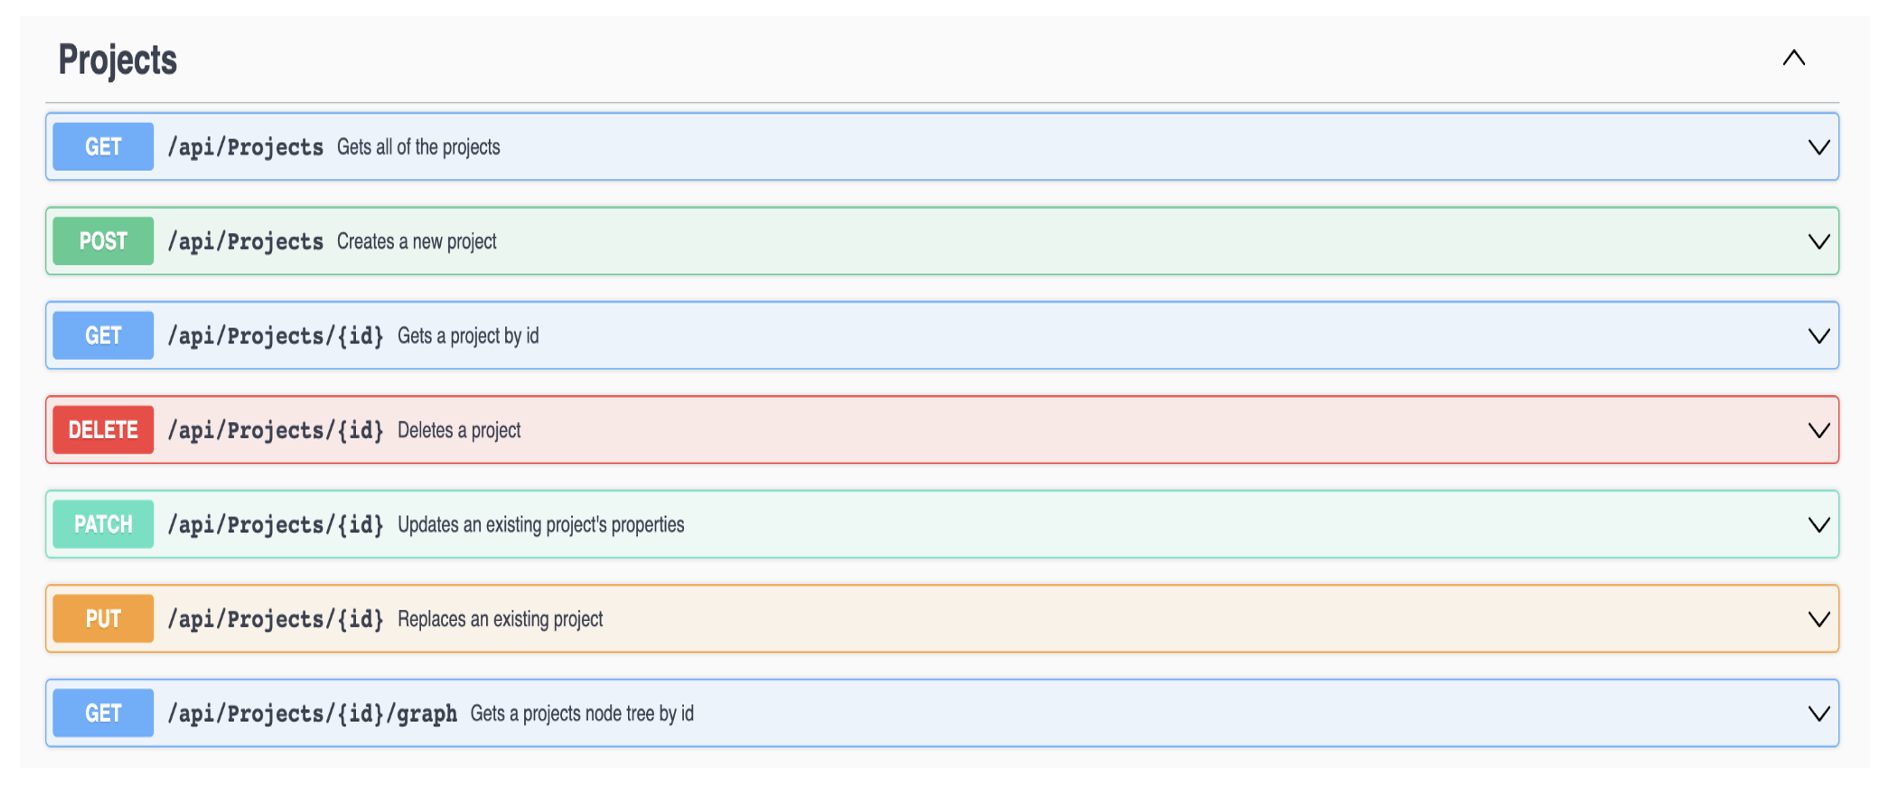Expand the DELETE Deletes a project chevron
The height and width of the screenshot is (800, 1902).
1818,431
